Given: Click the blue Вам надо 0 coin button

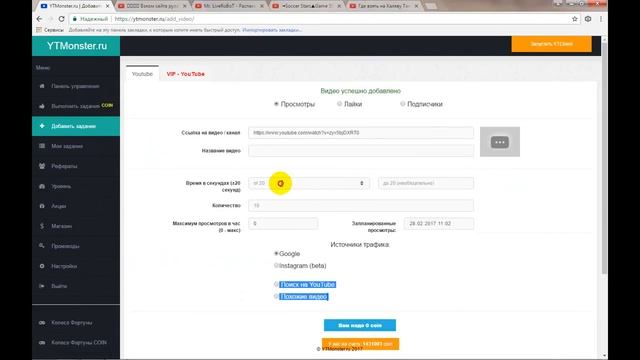Looking at the screenshot, I should point(360,325).
